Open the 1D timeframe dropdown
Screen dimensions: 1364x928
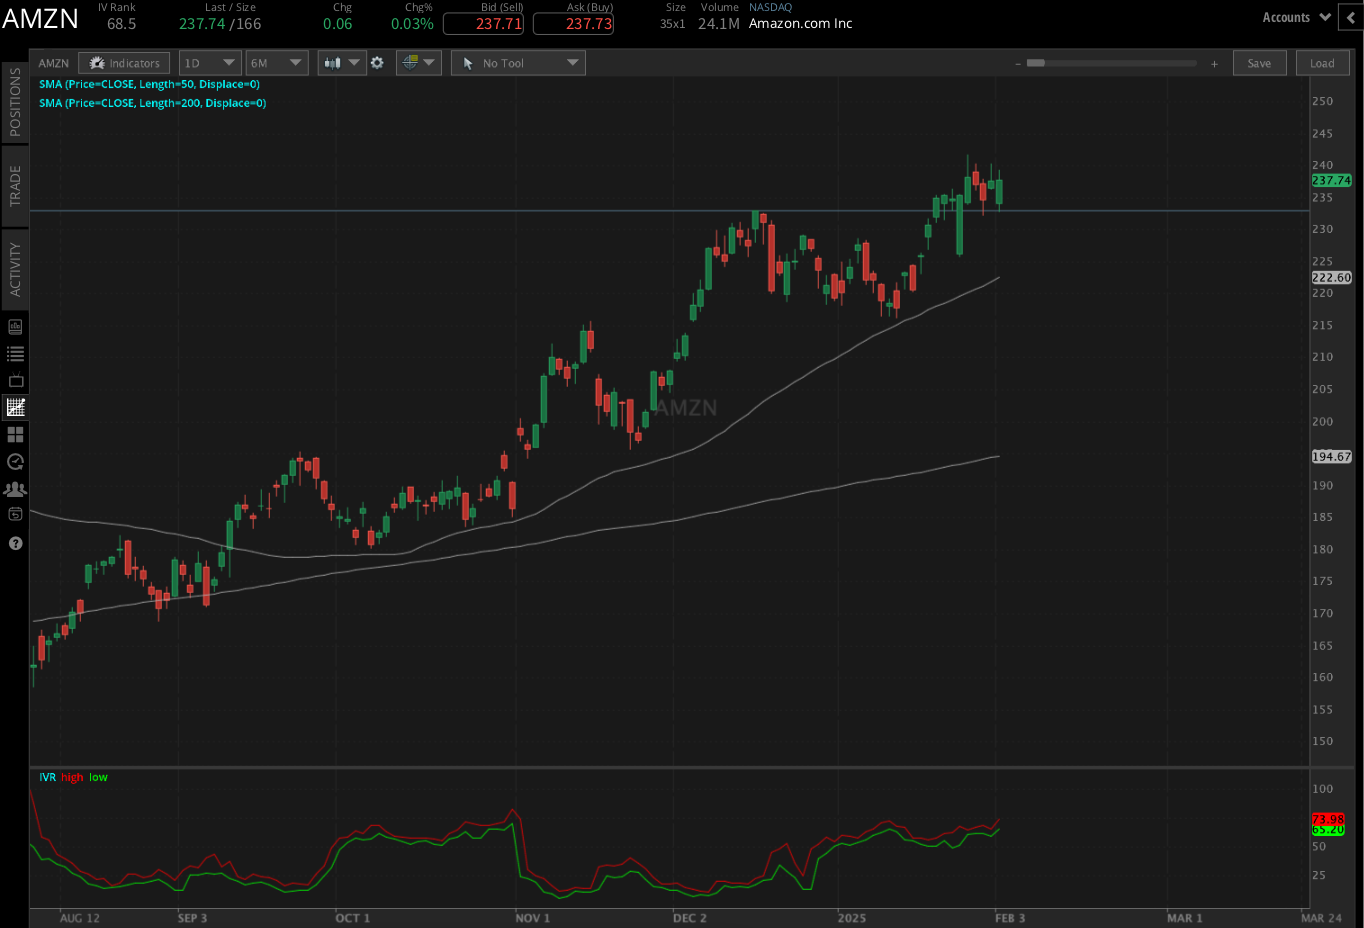click(210, 62)
